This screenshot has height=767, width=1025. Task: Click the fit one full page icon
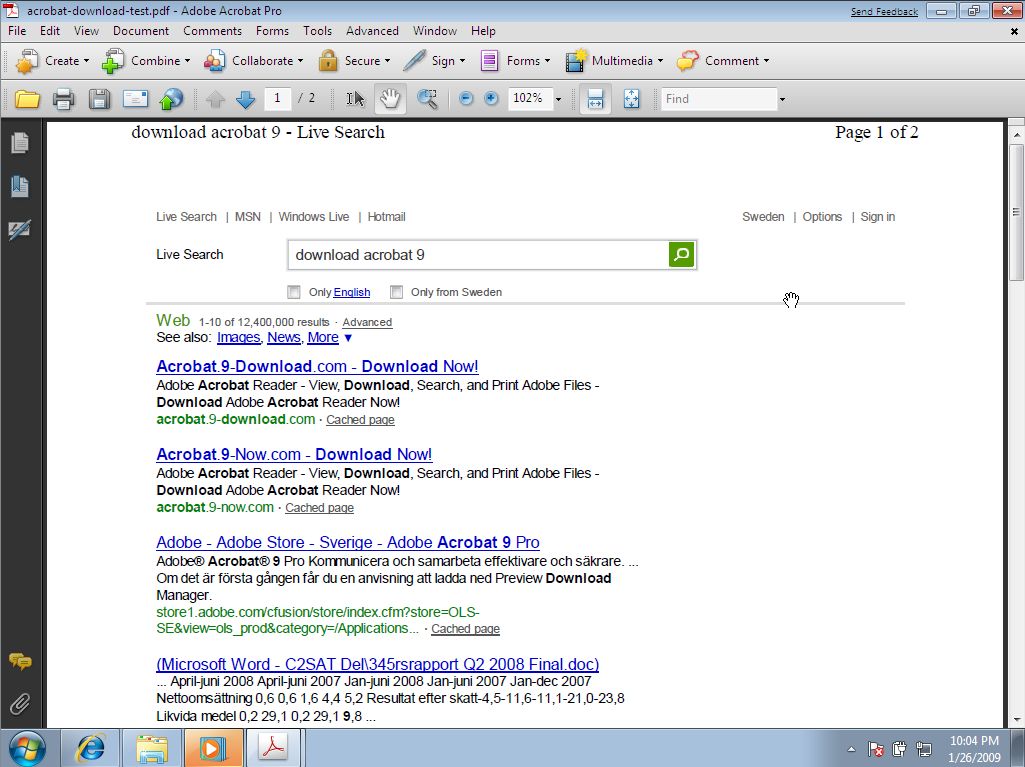pos(631,99)
